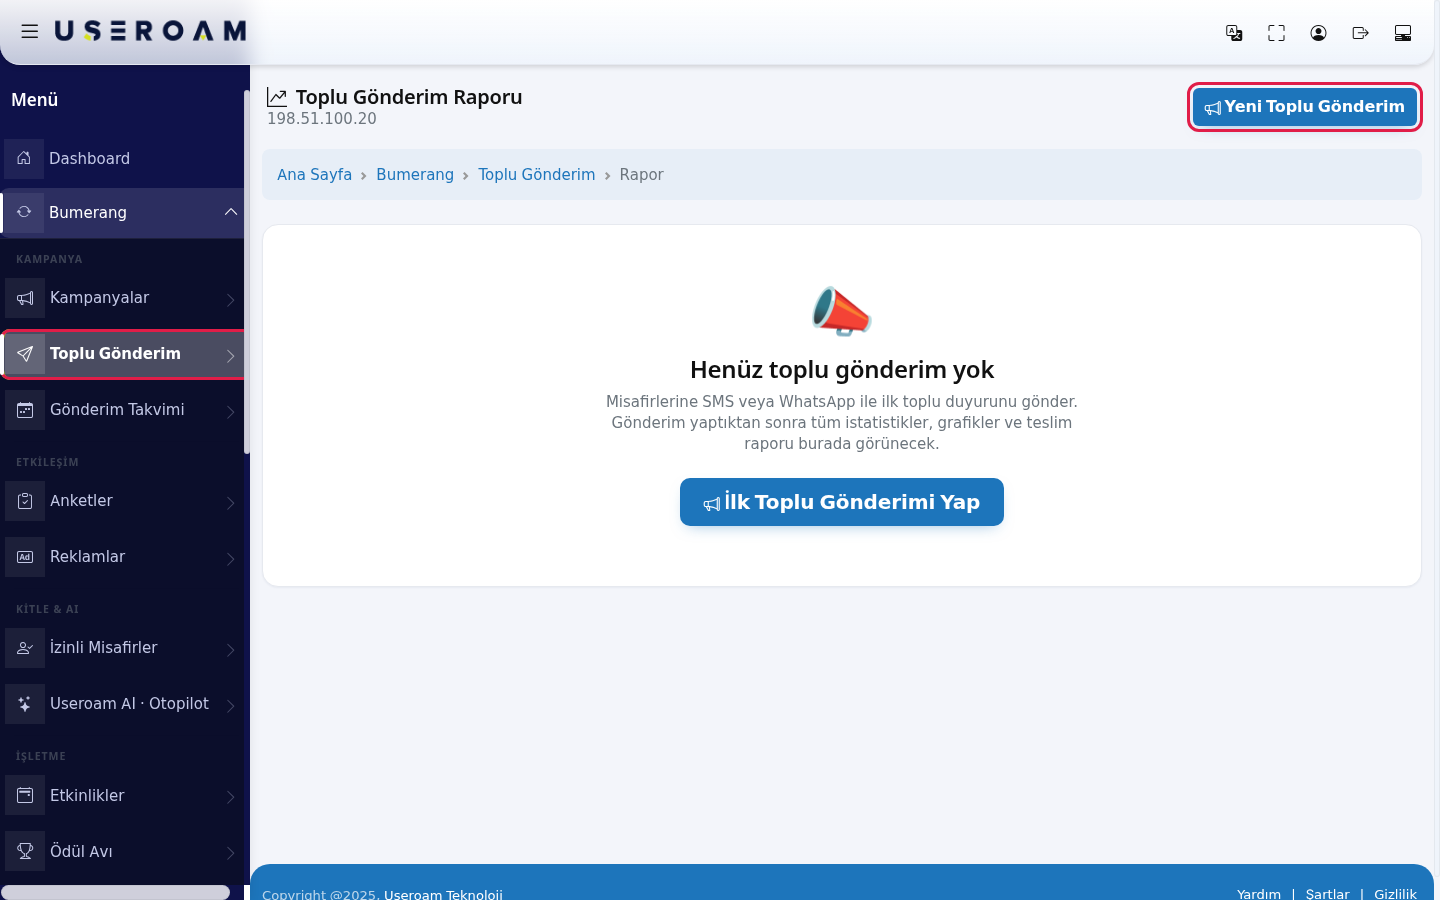
Task: Open the Gizlilik footer link
Action: tap(1395, 894)
